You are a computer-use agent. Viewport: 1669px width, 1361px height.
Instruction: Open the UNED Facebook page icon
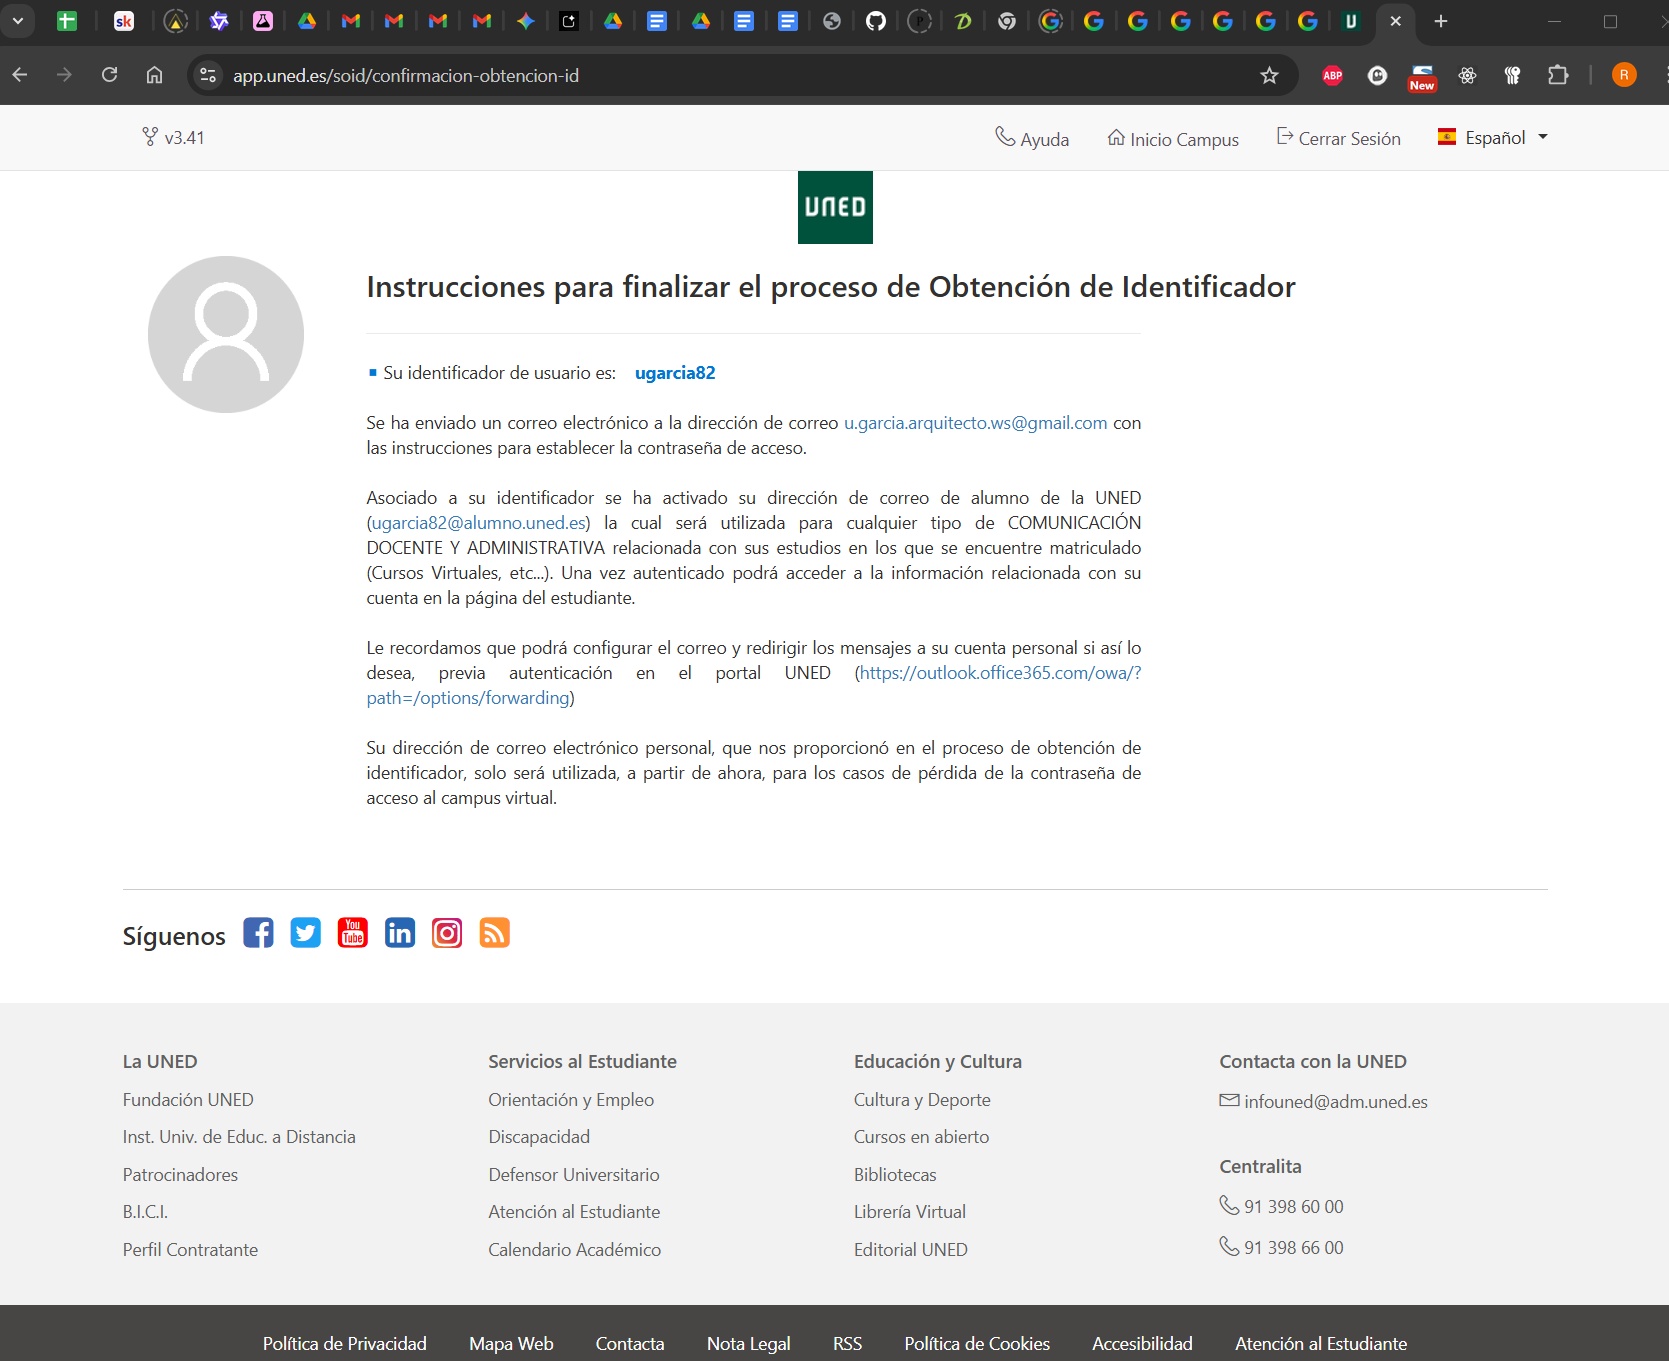(x=258, y=933)
